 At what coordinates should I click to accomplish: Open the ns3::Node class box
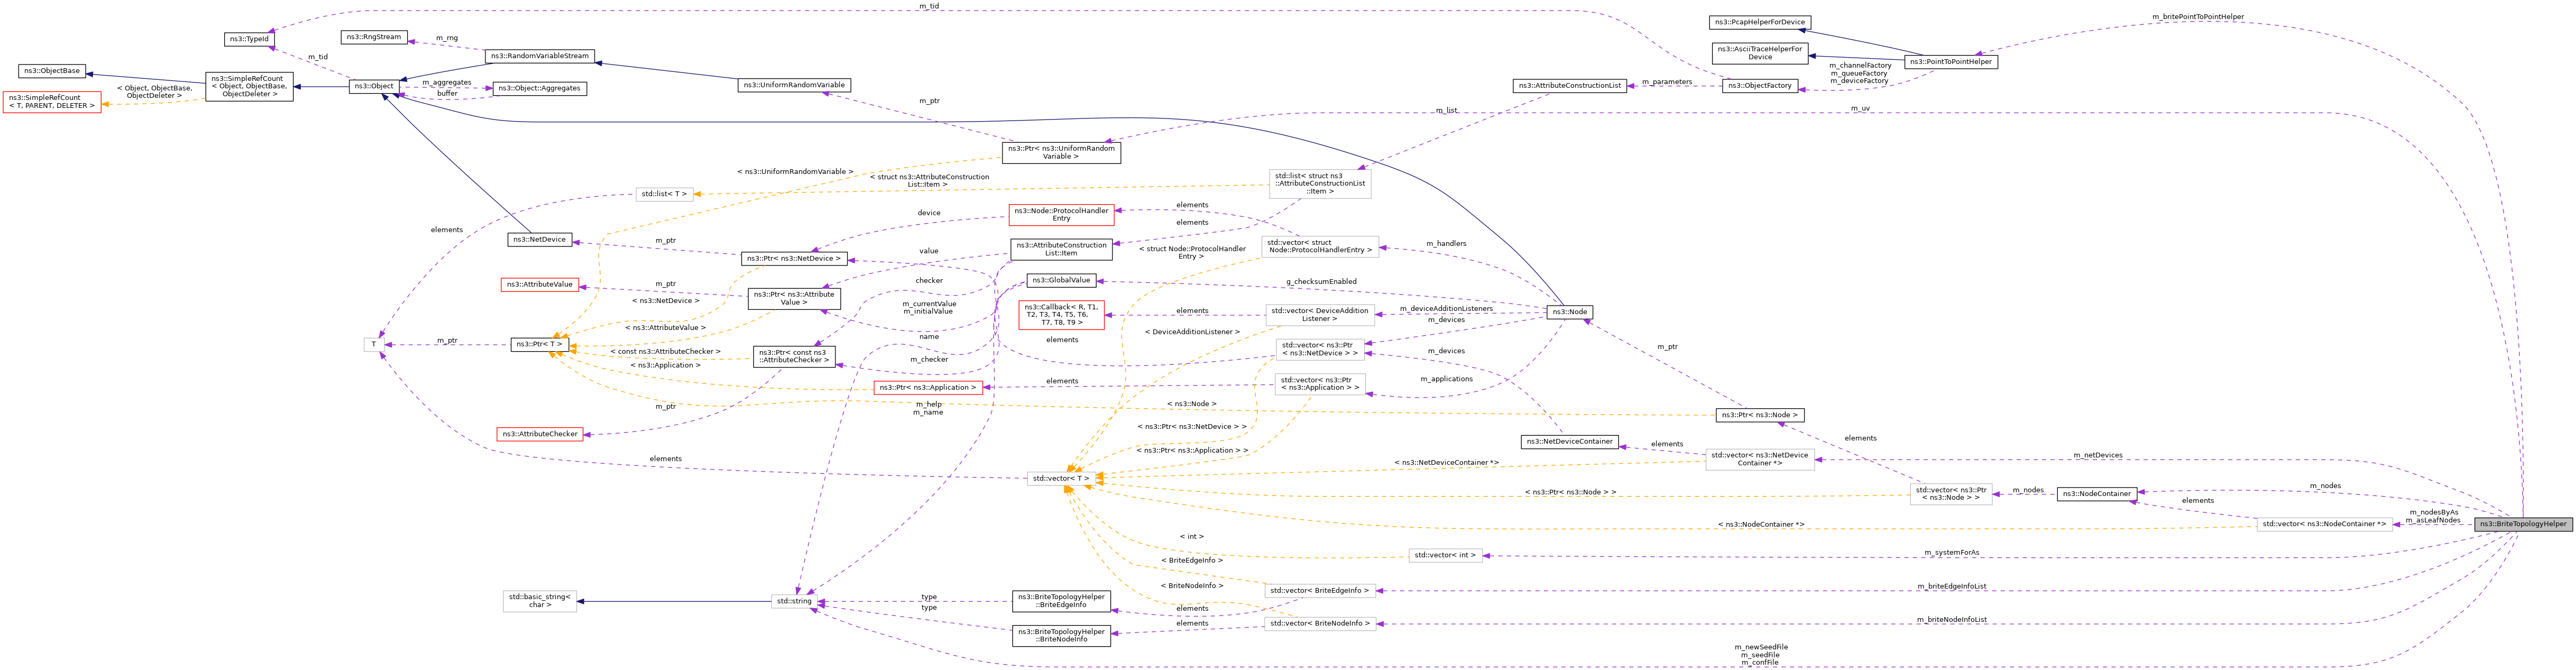(x=1569, y=312)
